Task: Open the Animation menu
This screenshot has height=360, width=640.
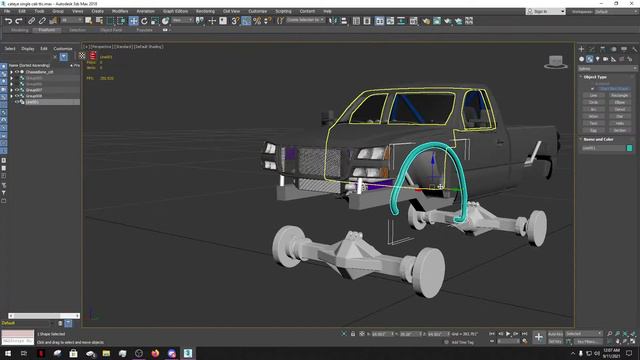Action: (145, 11)
